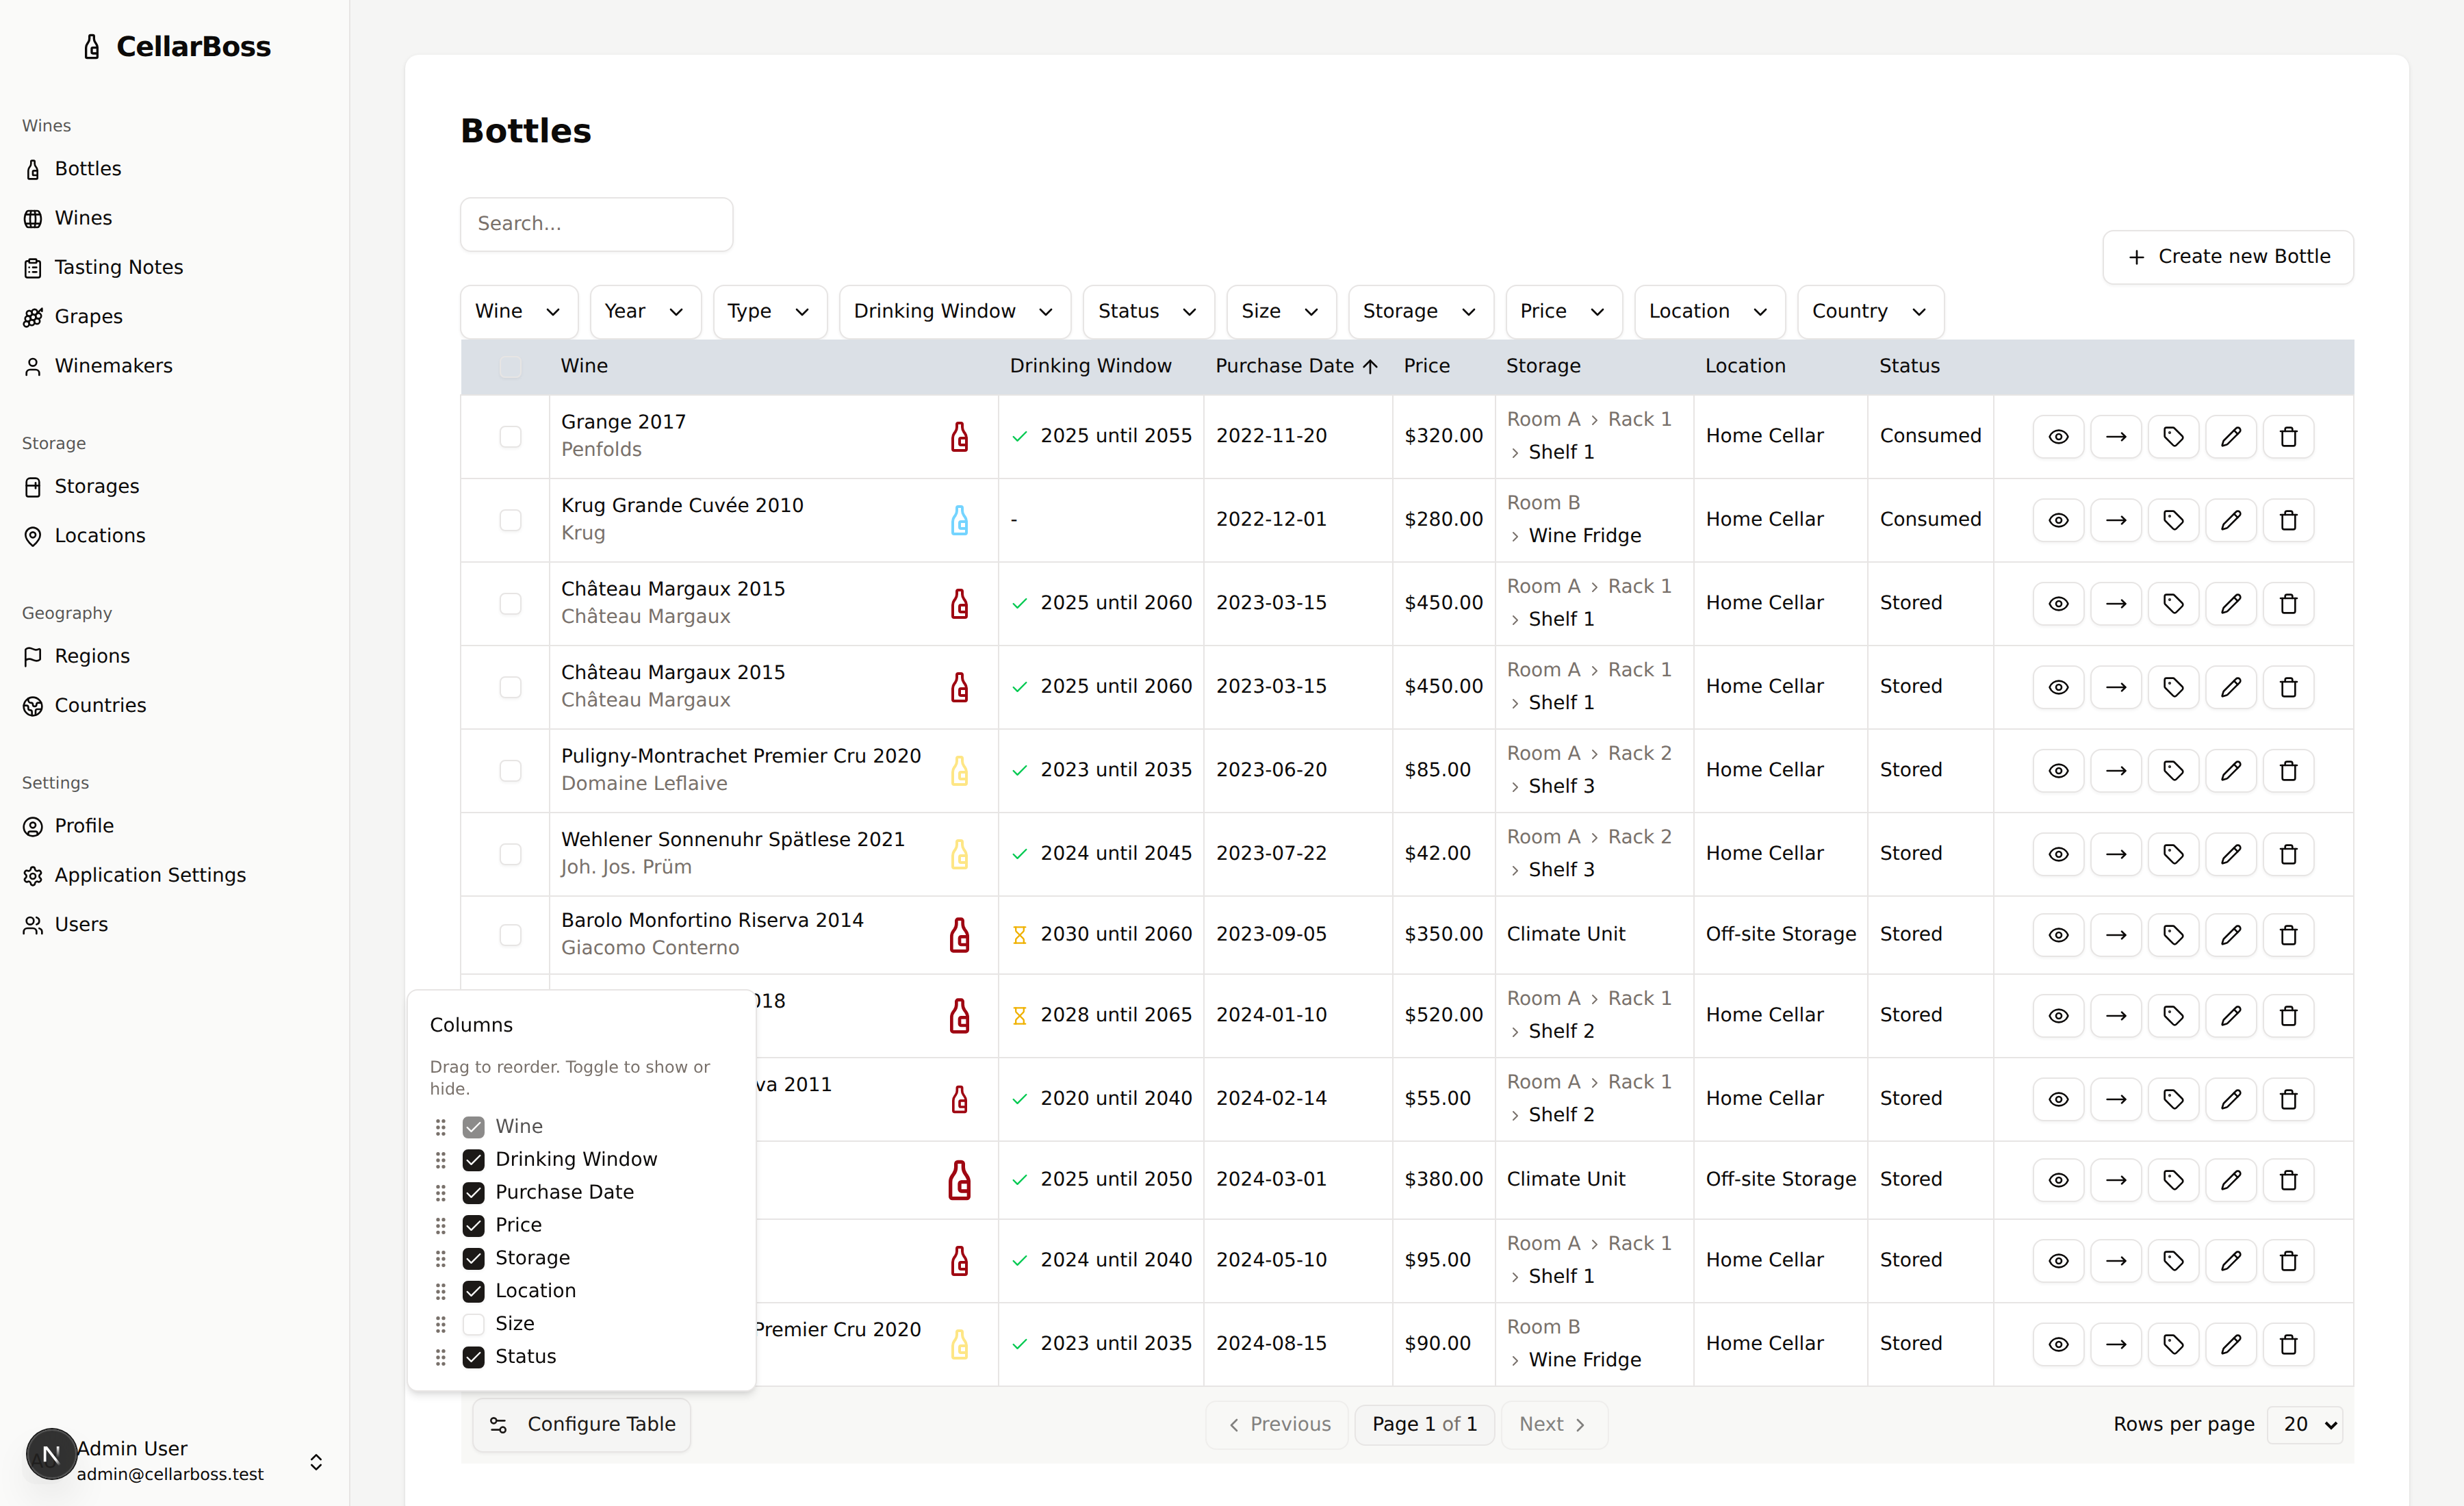This screenshot has height=1506, width=2464.
Task: Click the Configure Table button
Action: 581,1424
